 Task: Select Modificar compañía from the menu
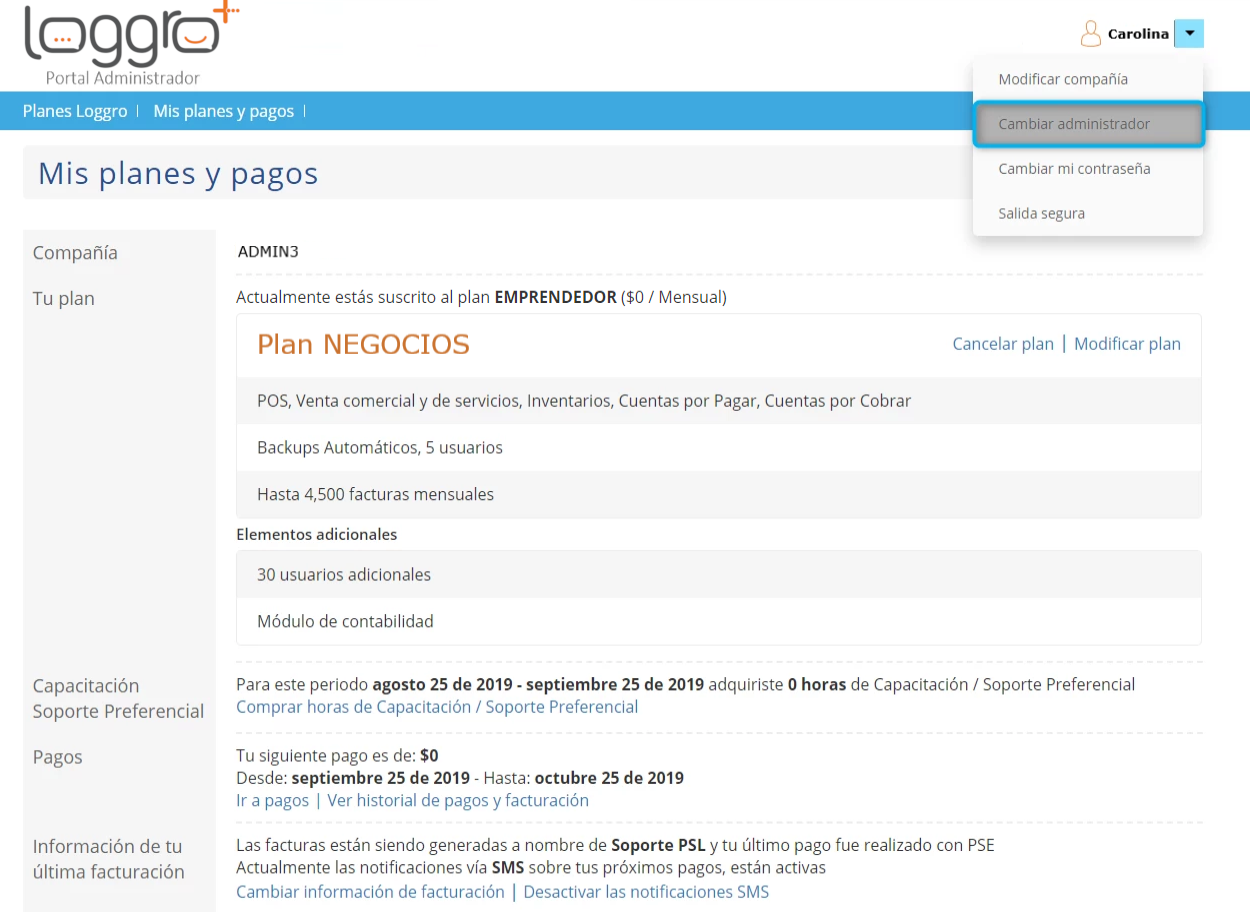pyautogui.click(x=1062, y=79)
